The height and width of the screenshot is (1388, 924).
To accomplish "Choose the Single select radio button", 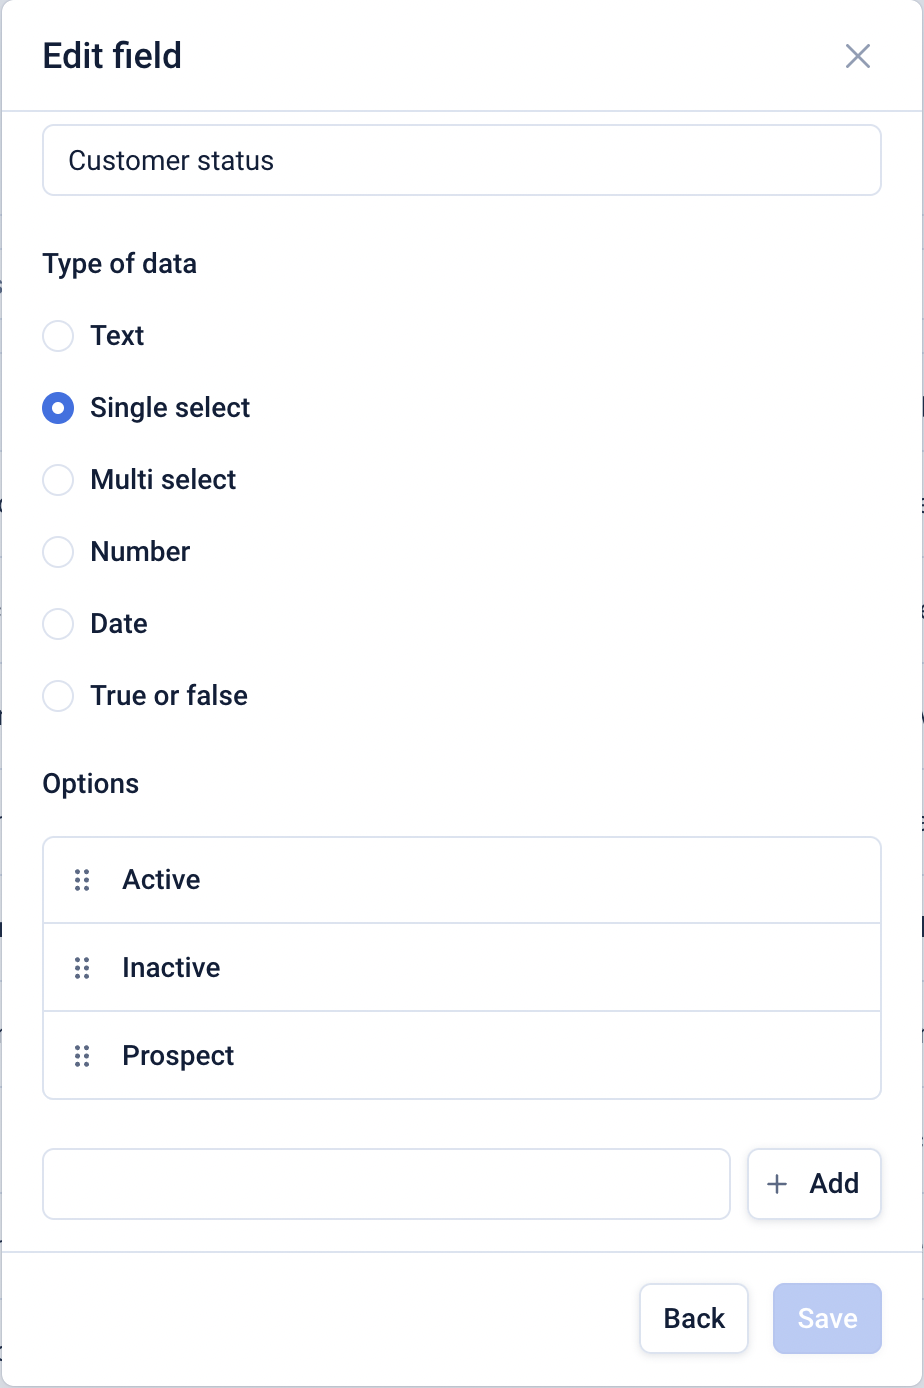I will point(58,408).
